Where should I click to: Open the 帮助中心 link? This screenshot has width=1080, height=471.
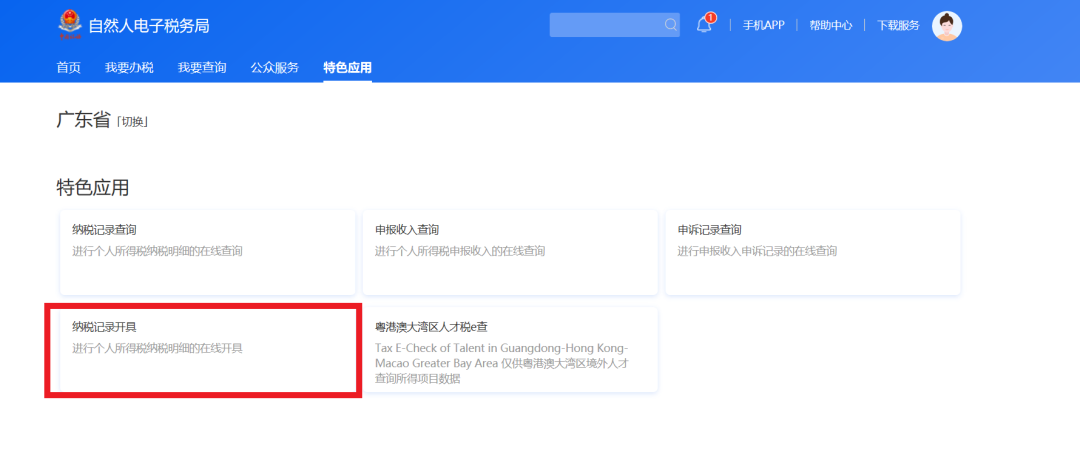coord(831,25)
